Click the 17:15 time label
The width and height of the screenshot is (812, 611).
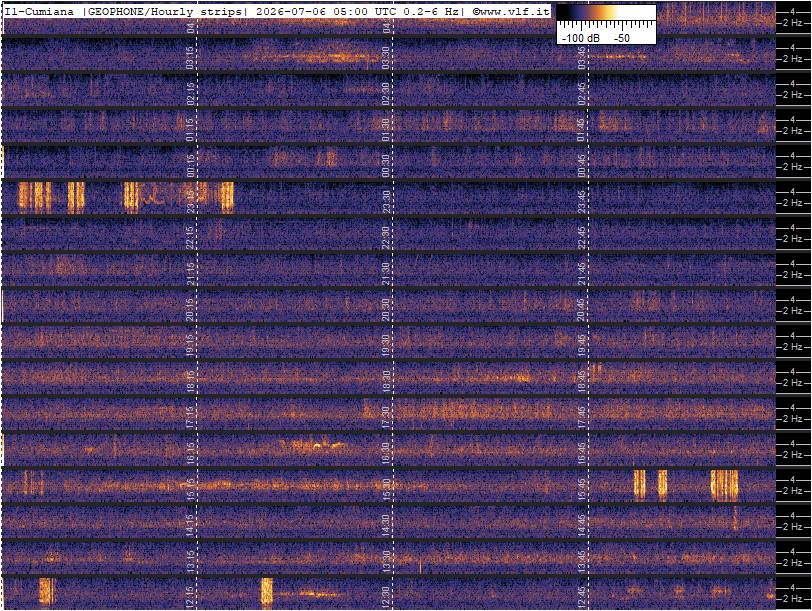190,418
